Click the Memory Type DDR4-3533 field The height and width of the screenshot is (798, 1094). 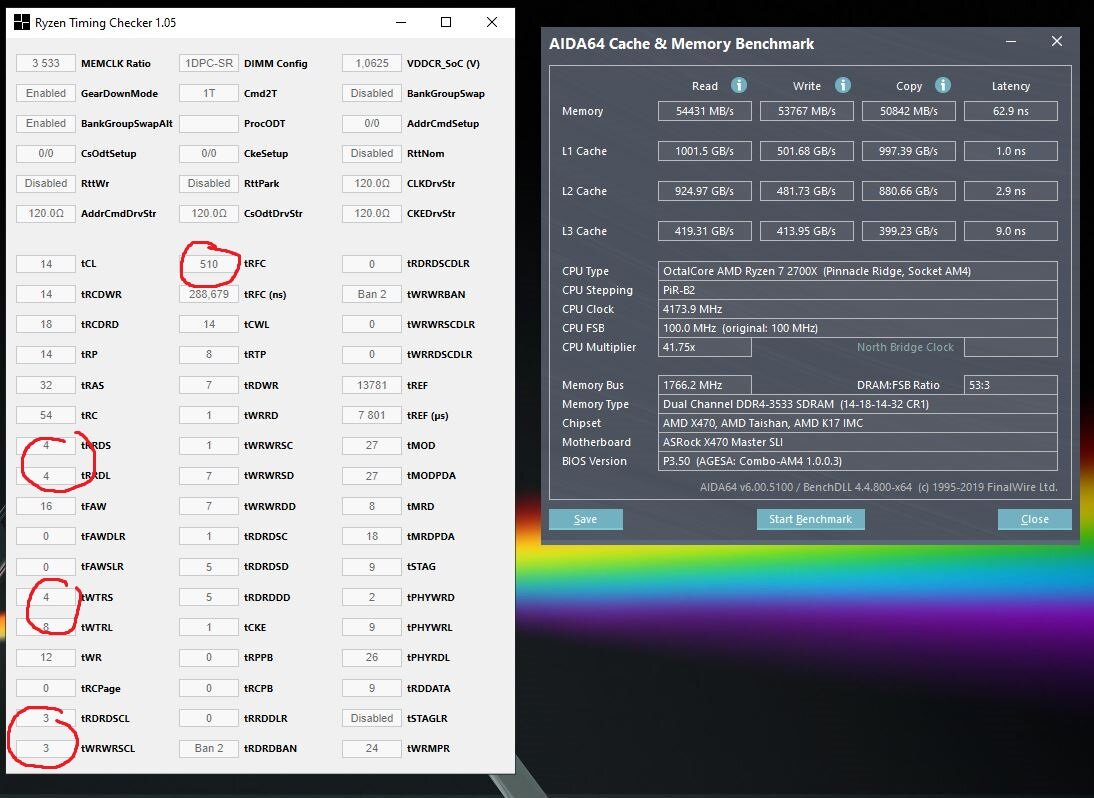coord(857,404)
